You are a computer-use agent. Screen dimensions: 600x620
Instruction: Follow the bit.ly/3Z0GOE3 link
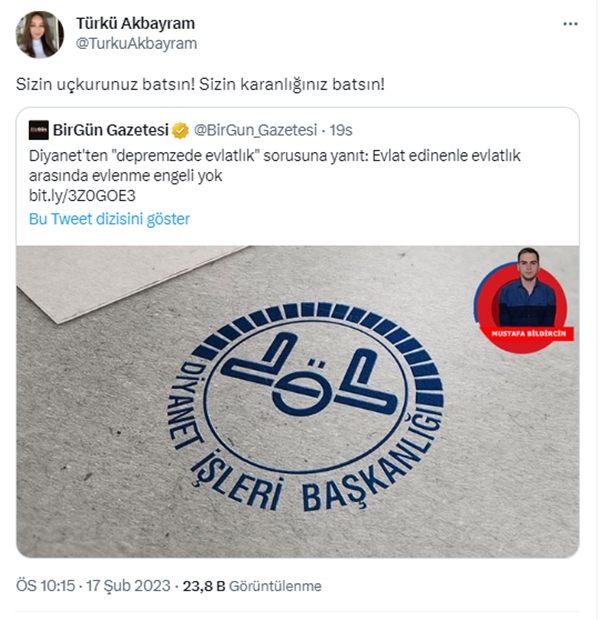(x=82, y=196)
